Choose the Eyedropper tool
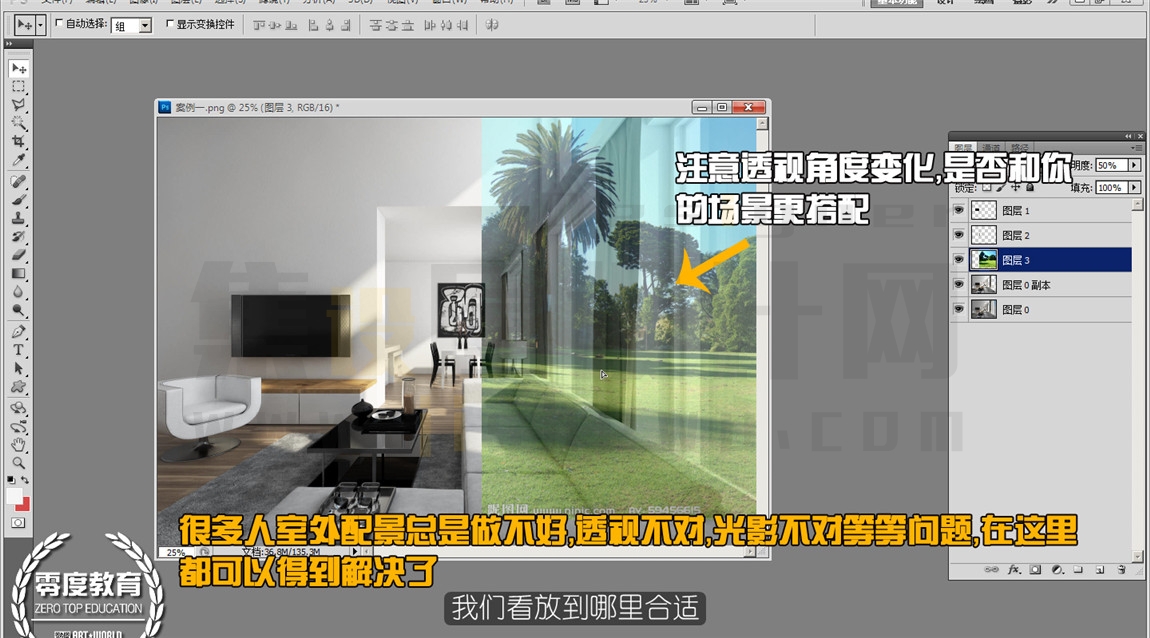Image resolution: width=1150 pixels, height=638 pixels. (x=18, y=159)
